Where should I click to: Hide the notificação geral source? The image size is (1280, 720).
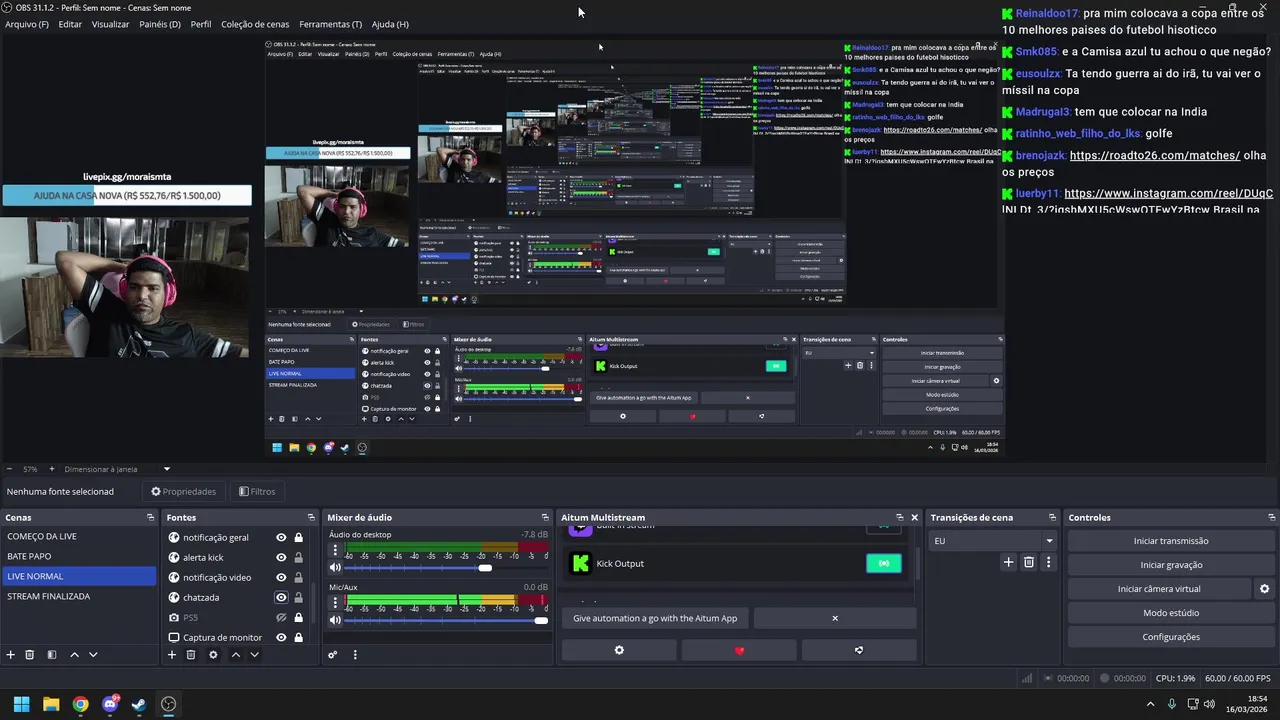[281, 537]
